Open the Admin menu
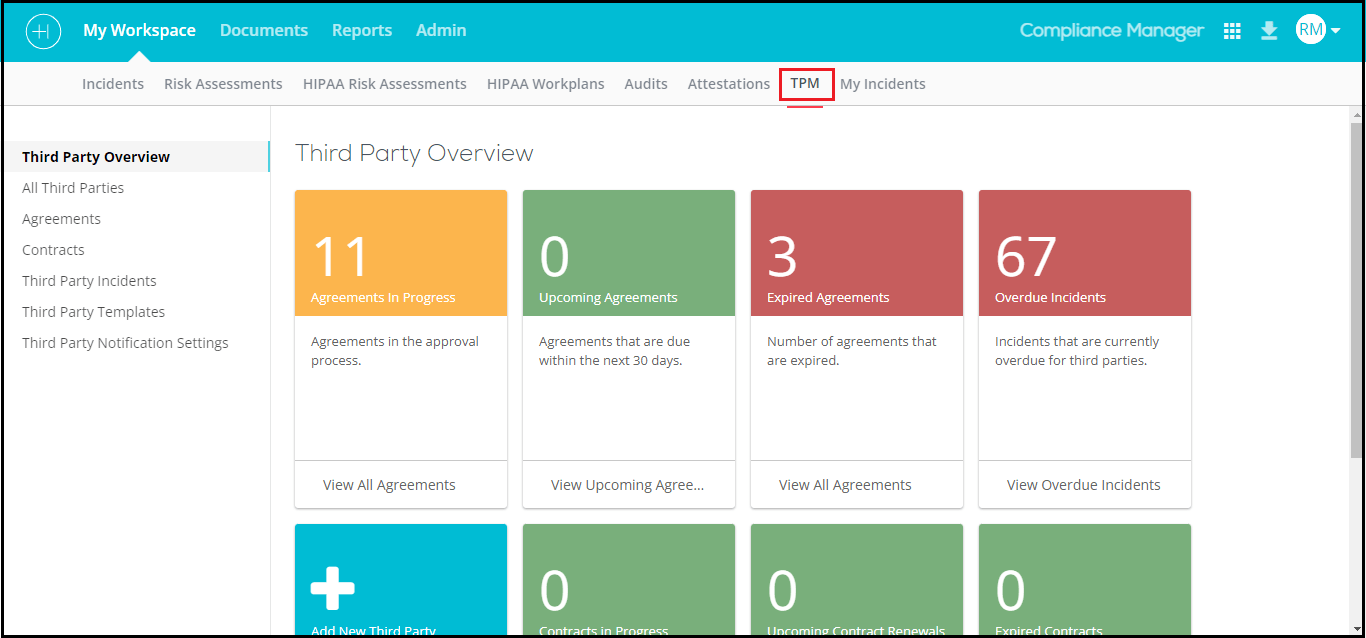Viewport: 1366px width, 638px height. click(440, 30)
